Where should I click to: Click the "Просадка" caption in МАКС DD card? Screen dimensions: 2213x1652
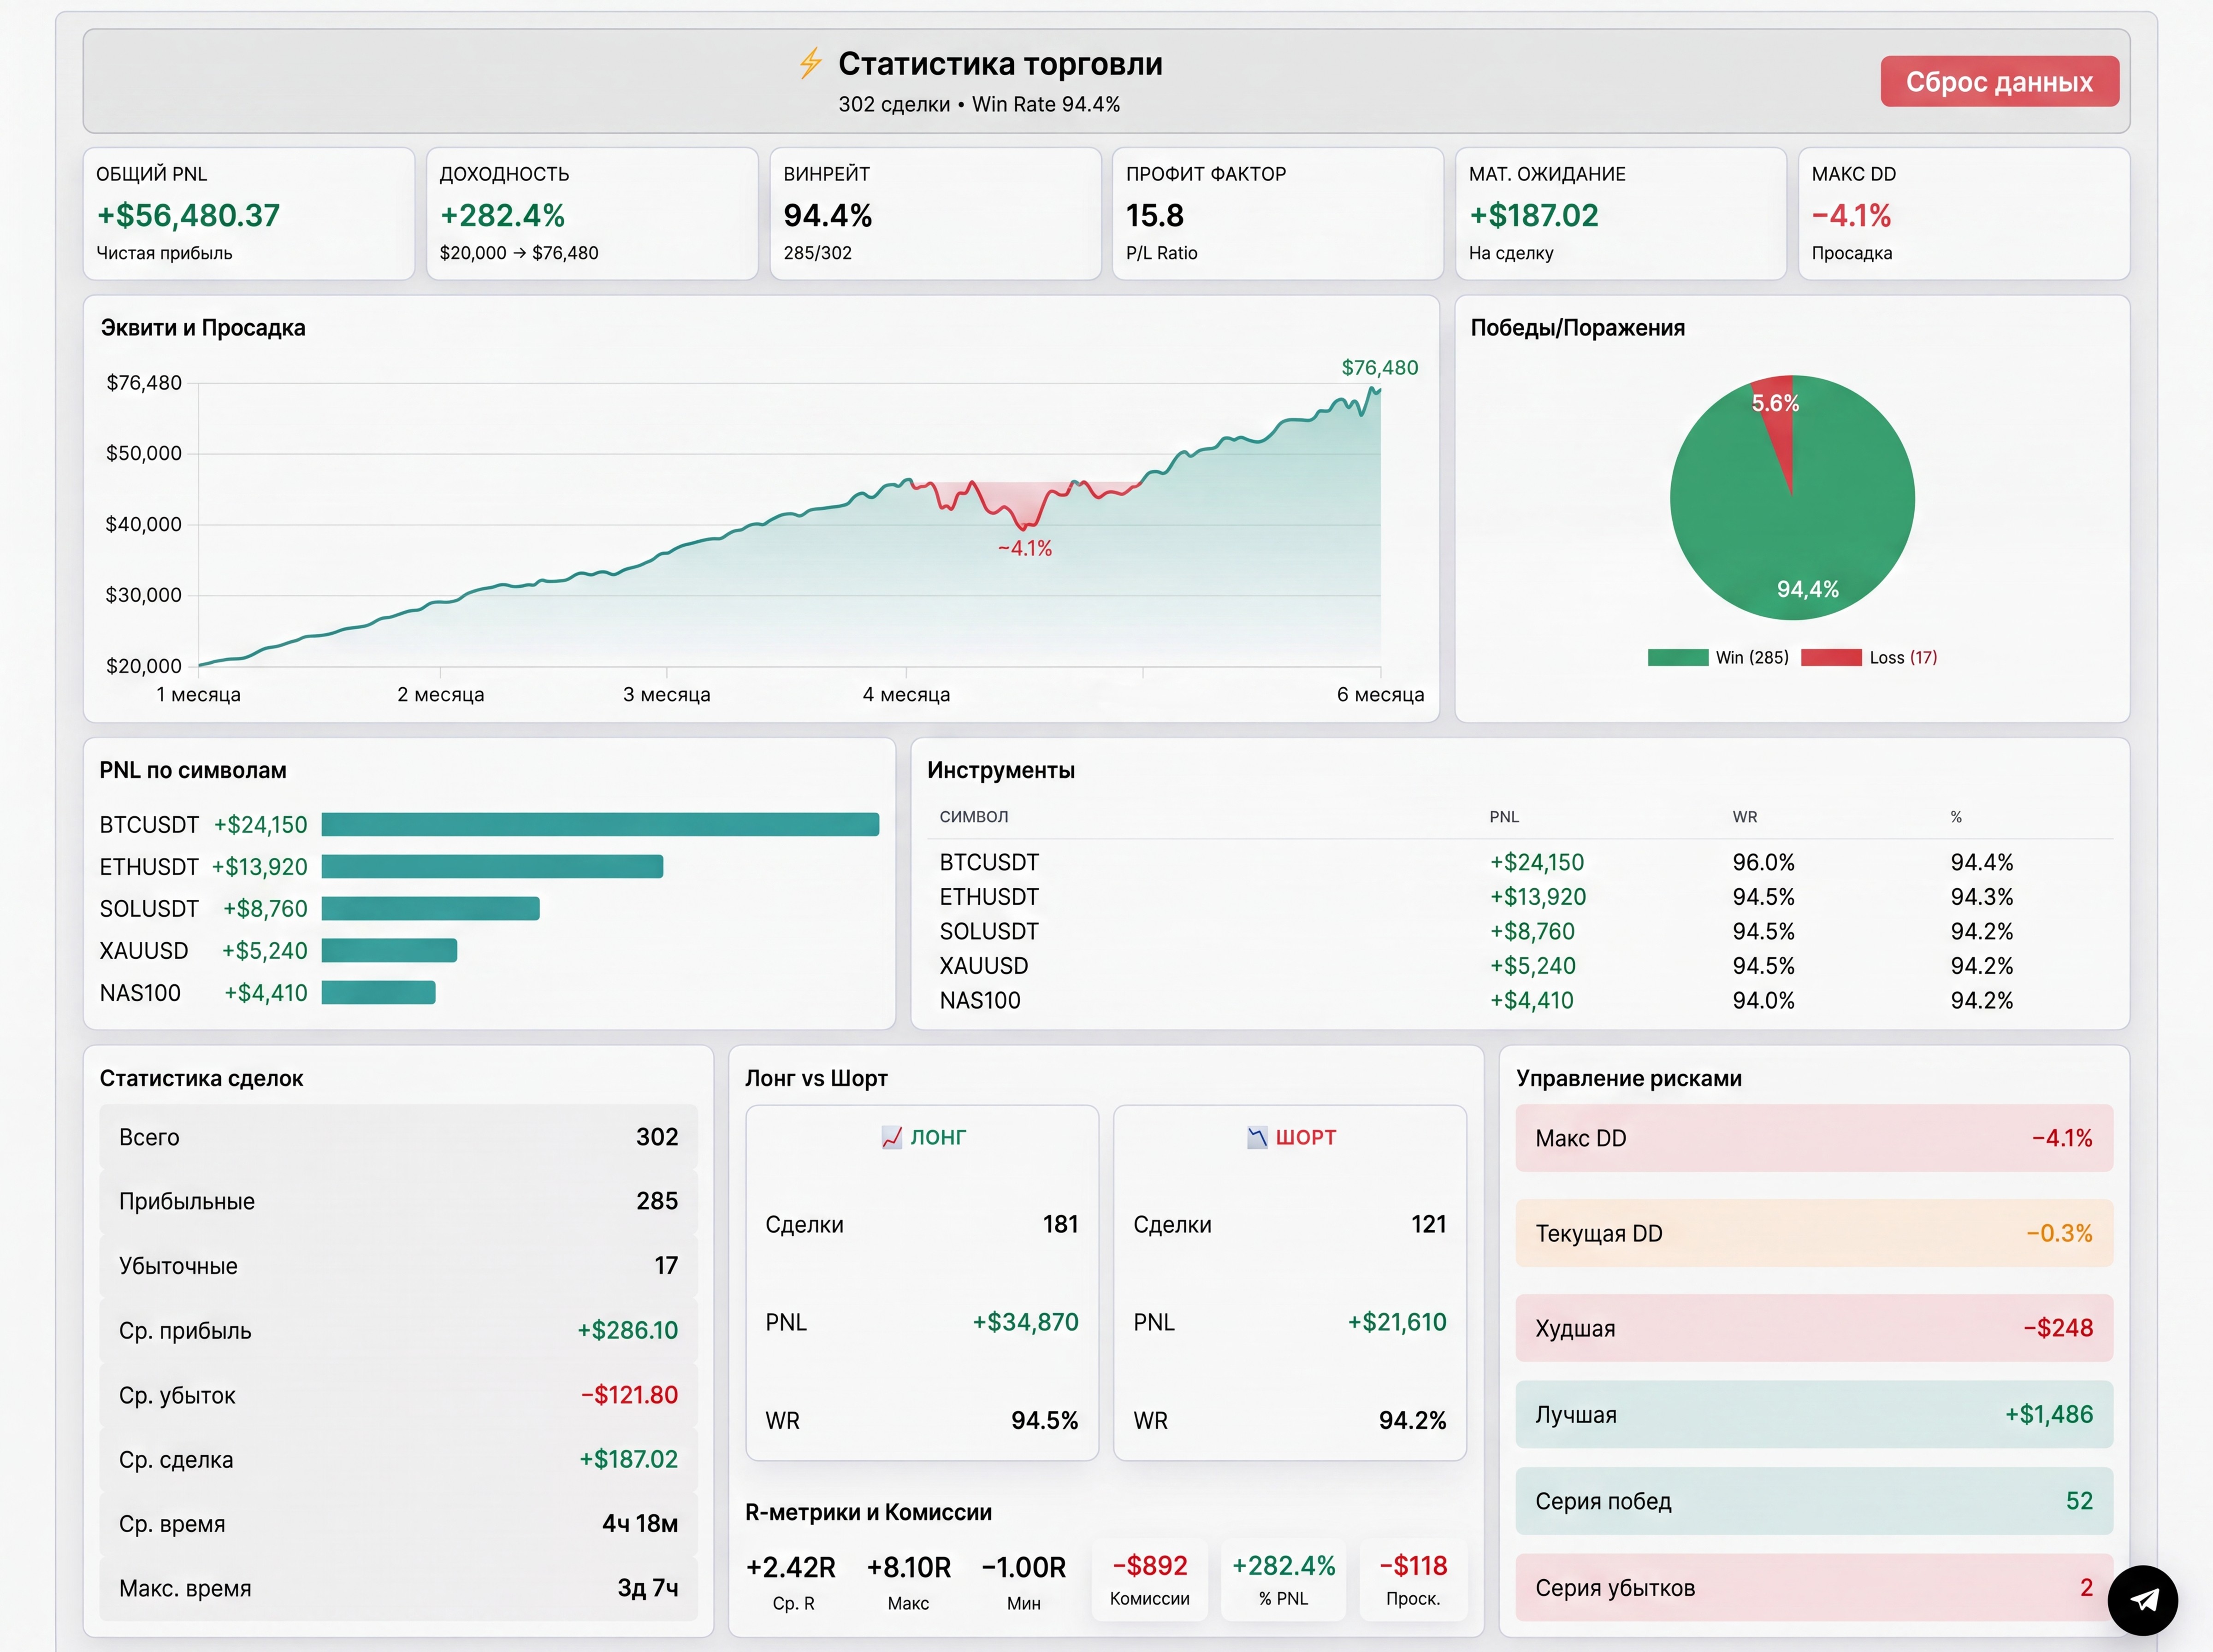point(1852,253)
